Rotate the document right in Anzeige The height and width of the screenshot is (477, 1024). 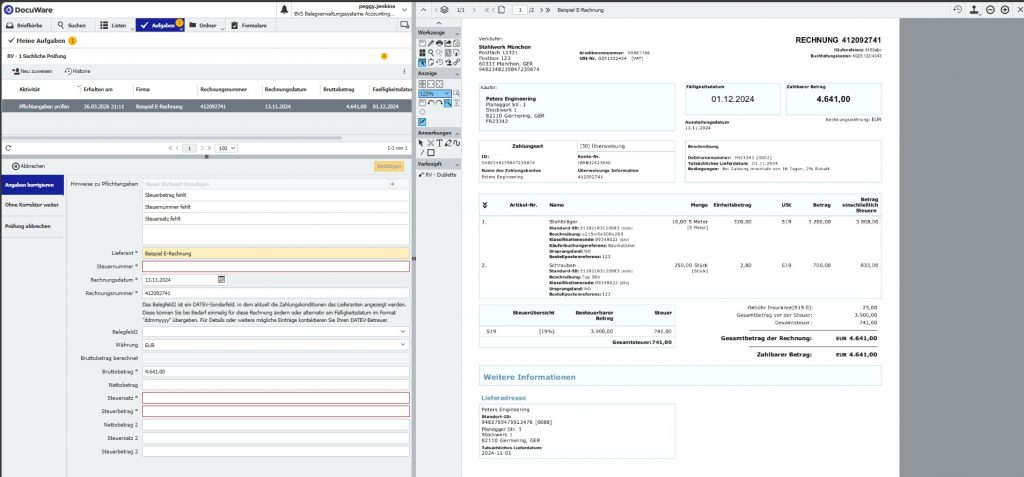coord(439,103)
